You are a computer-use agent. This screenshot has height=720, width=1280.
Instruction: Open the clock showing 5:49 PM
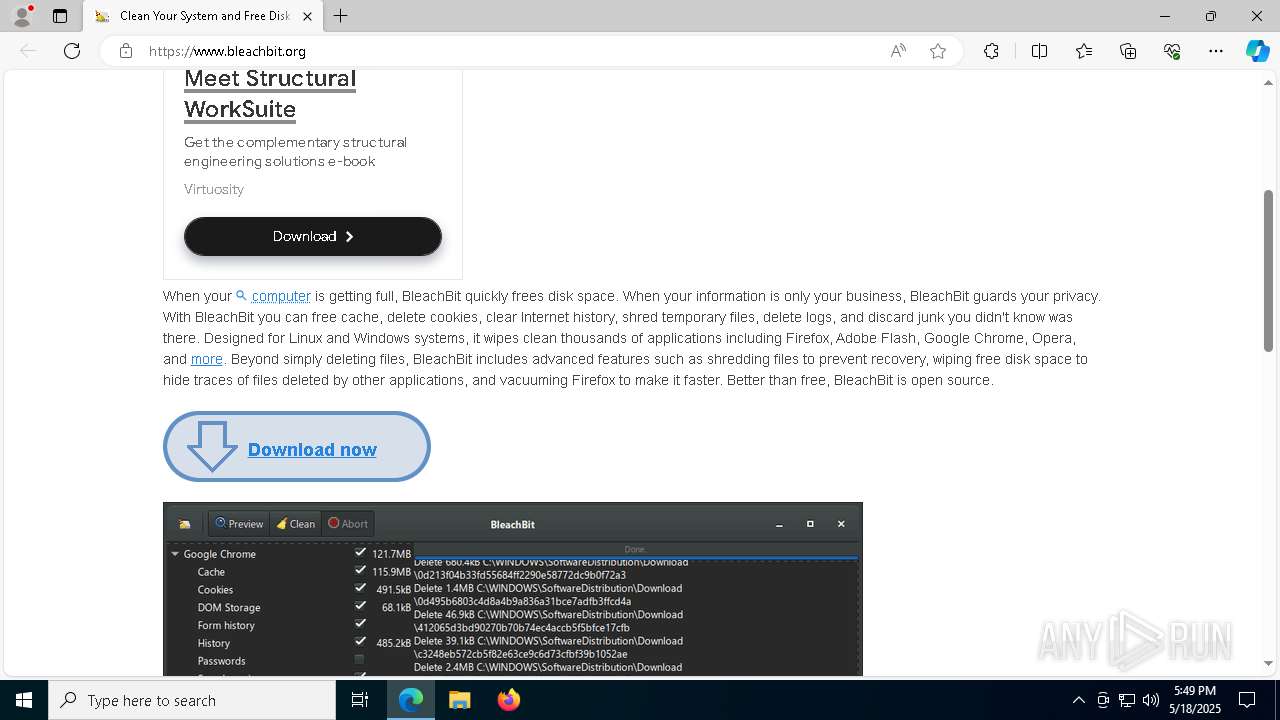tap(1194, 700)
